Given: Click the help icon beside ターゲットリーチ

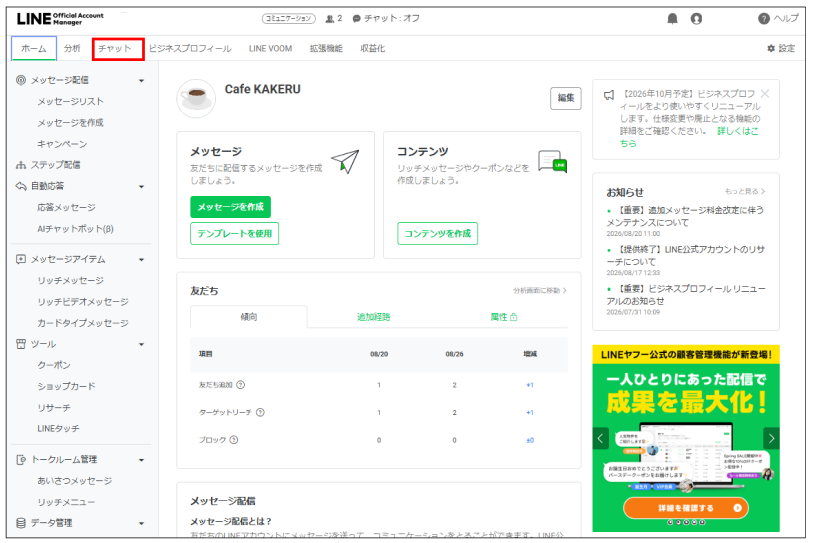Looking at the screenshot, I should click(260, 412).
